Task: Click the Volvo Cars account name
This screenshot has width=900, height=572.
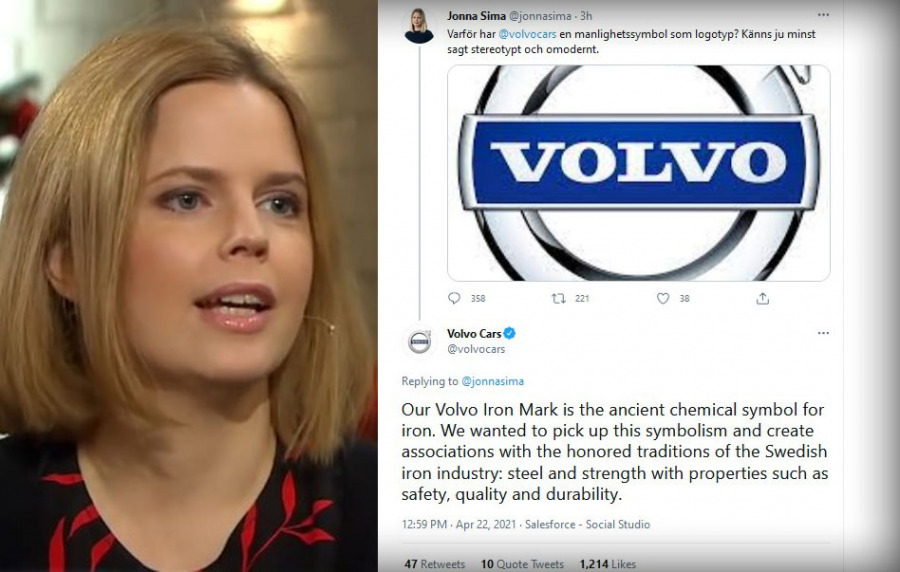Action: pyautogui.click(x=474, y=333)
